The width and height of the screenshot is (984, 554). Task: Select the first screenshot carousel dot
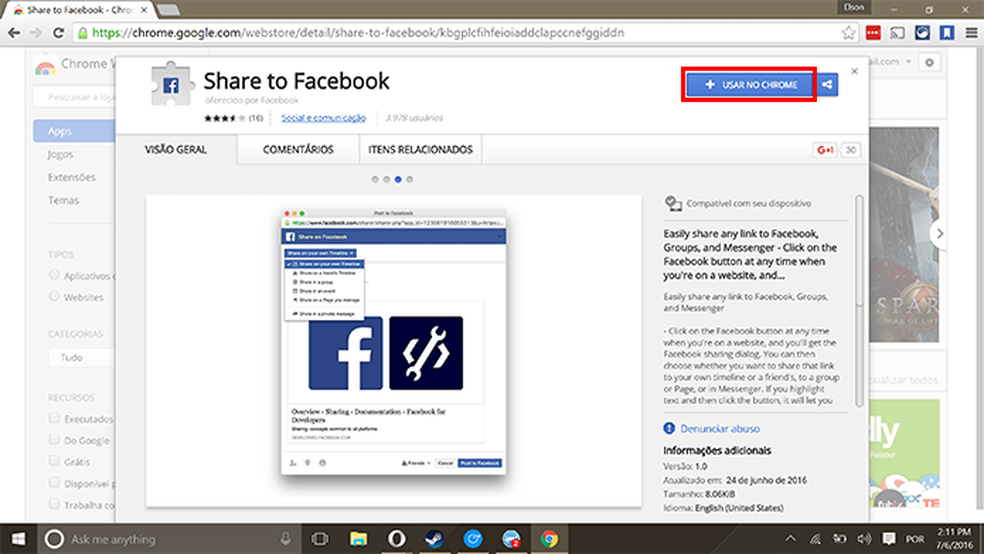(375, 179)
